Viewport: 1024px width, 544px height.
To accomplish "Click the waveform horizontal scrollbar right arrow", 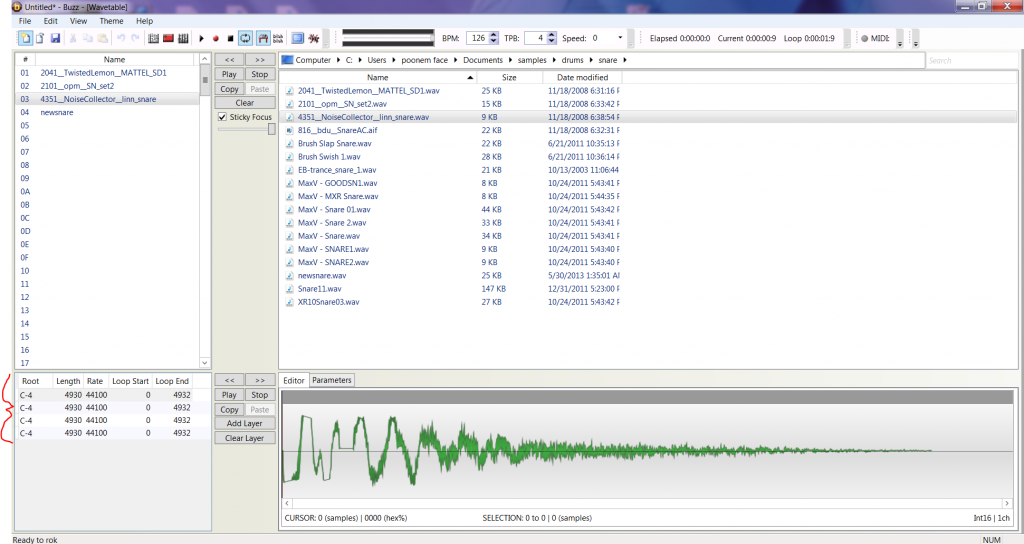I will coord(1006,504).
